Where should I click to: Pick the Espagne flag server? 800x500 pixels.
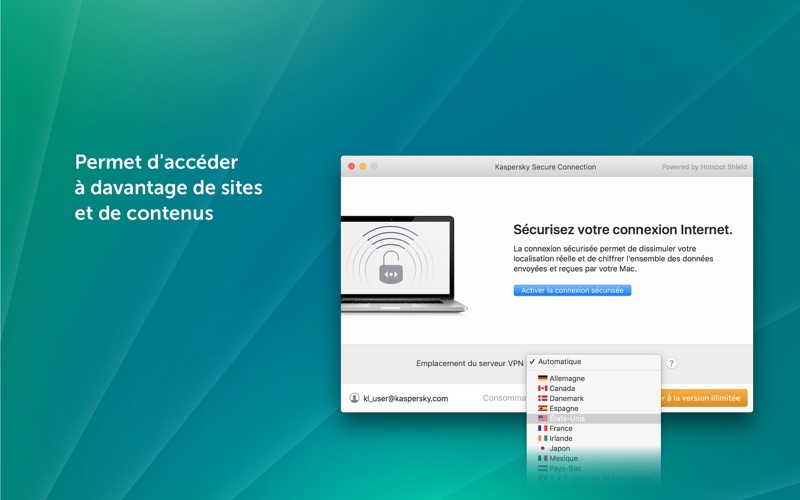(543, 409)
